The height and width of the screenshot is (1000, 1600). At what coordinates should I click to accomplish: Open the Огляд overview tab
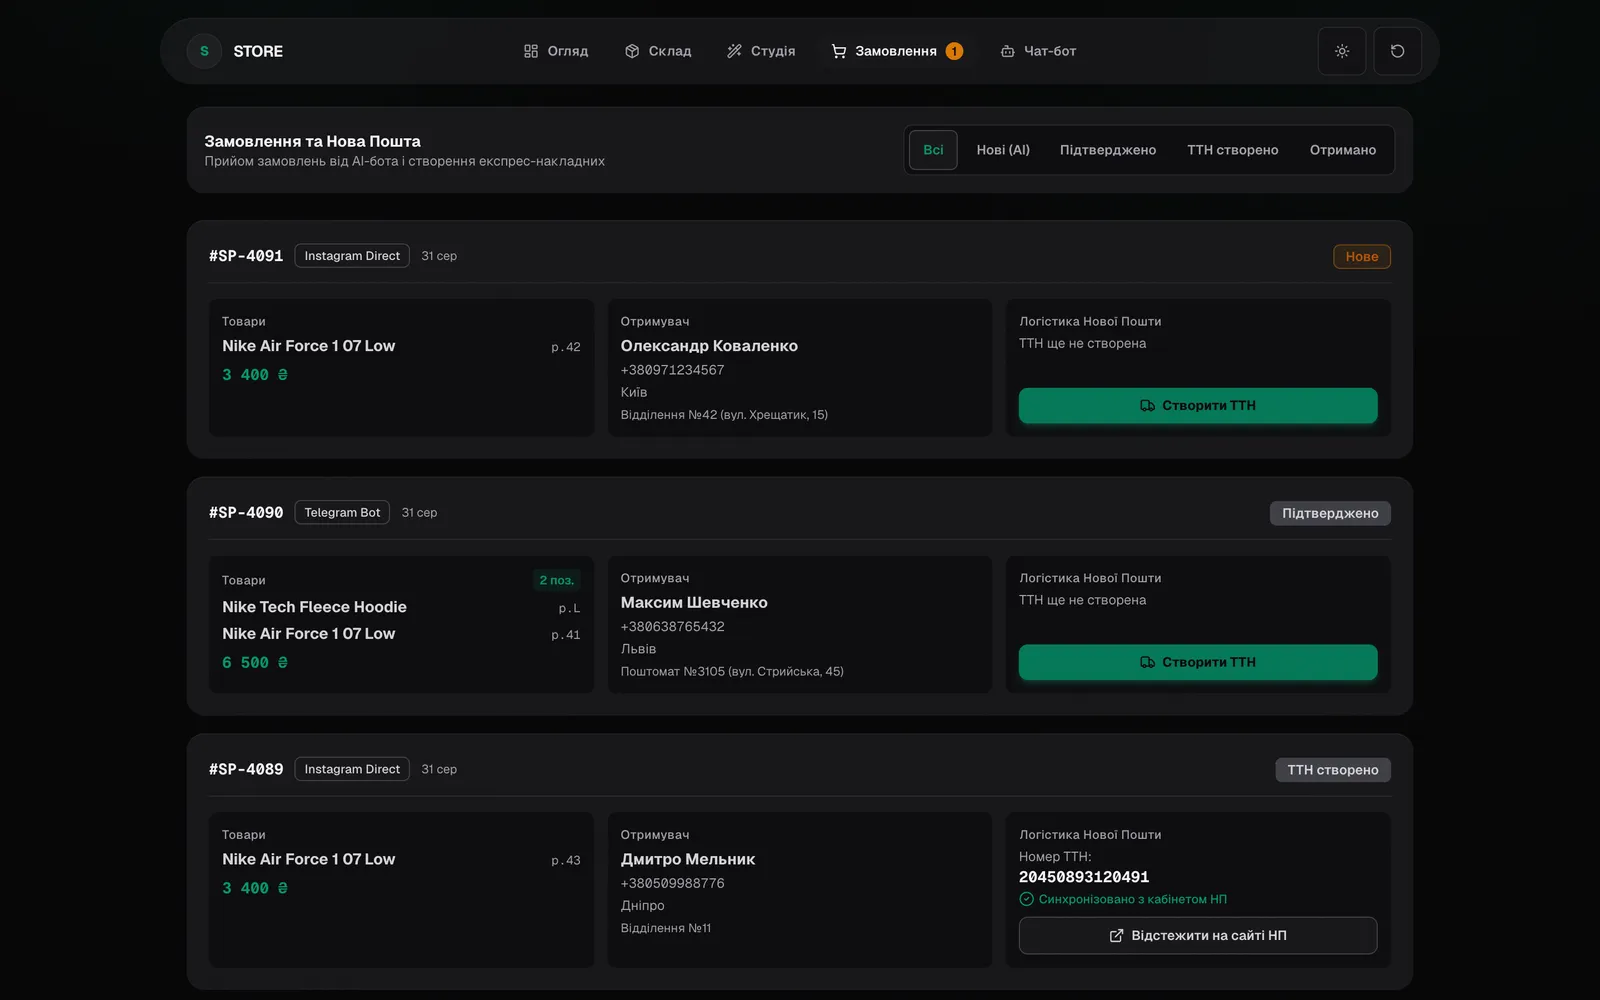[556, 51]
